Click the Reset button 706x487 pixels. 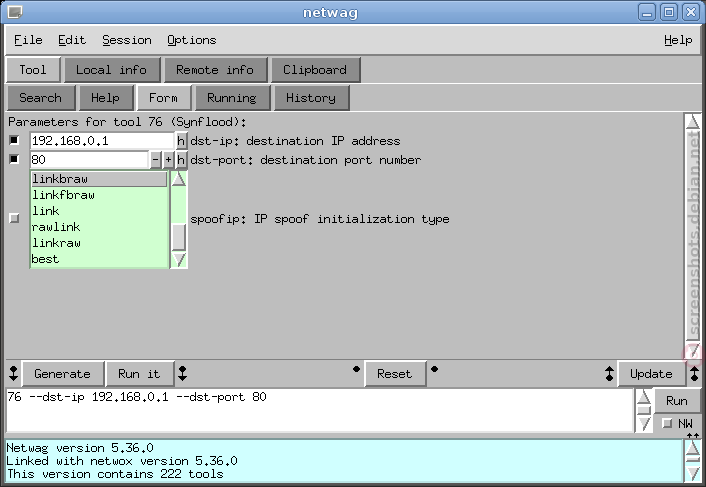click(395, 374)
